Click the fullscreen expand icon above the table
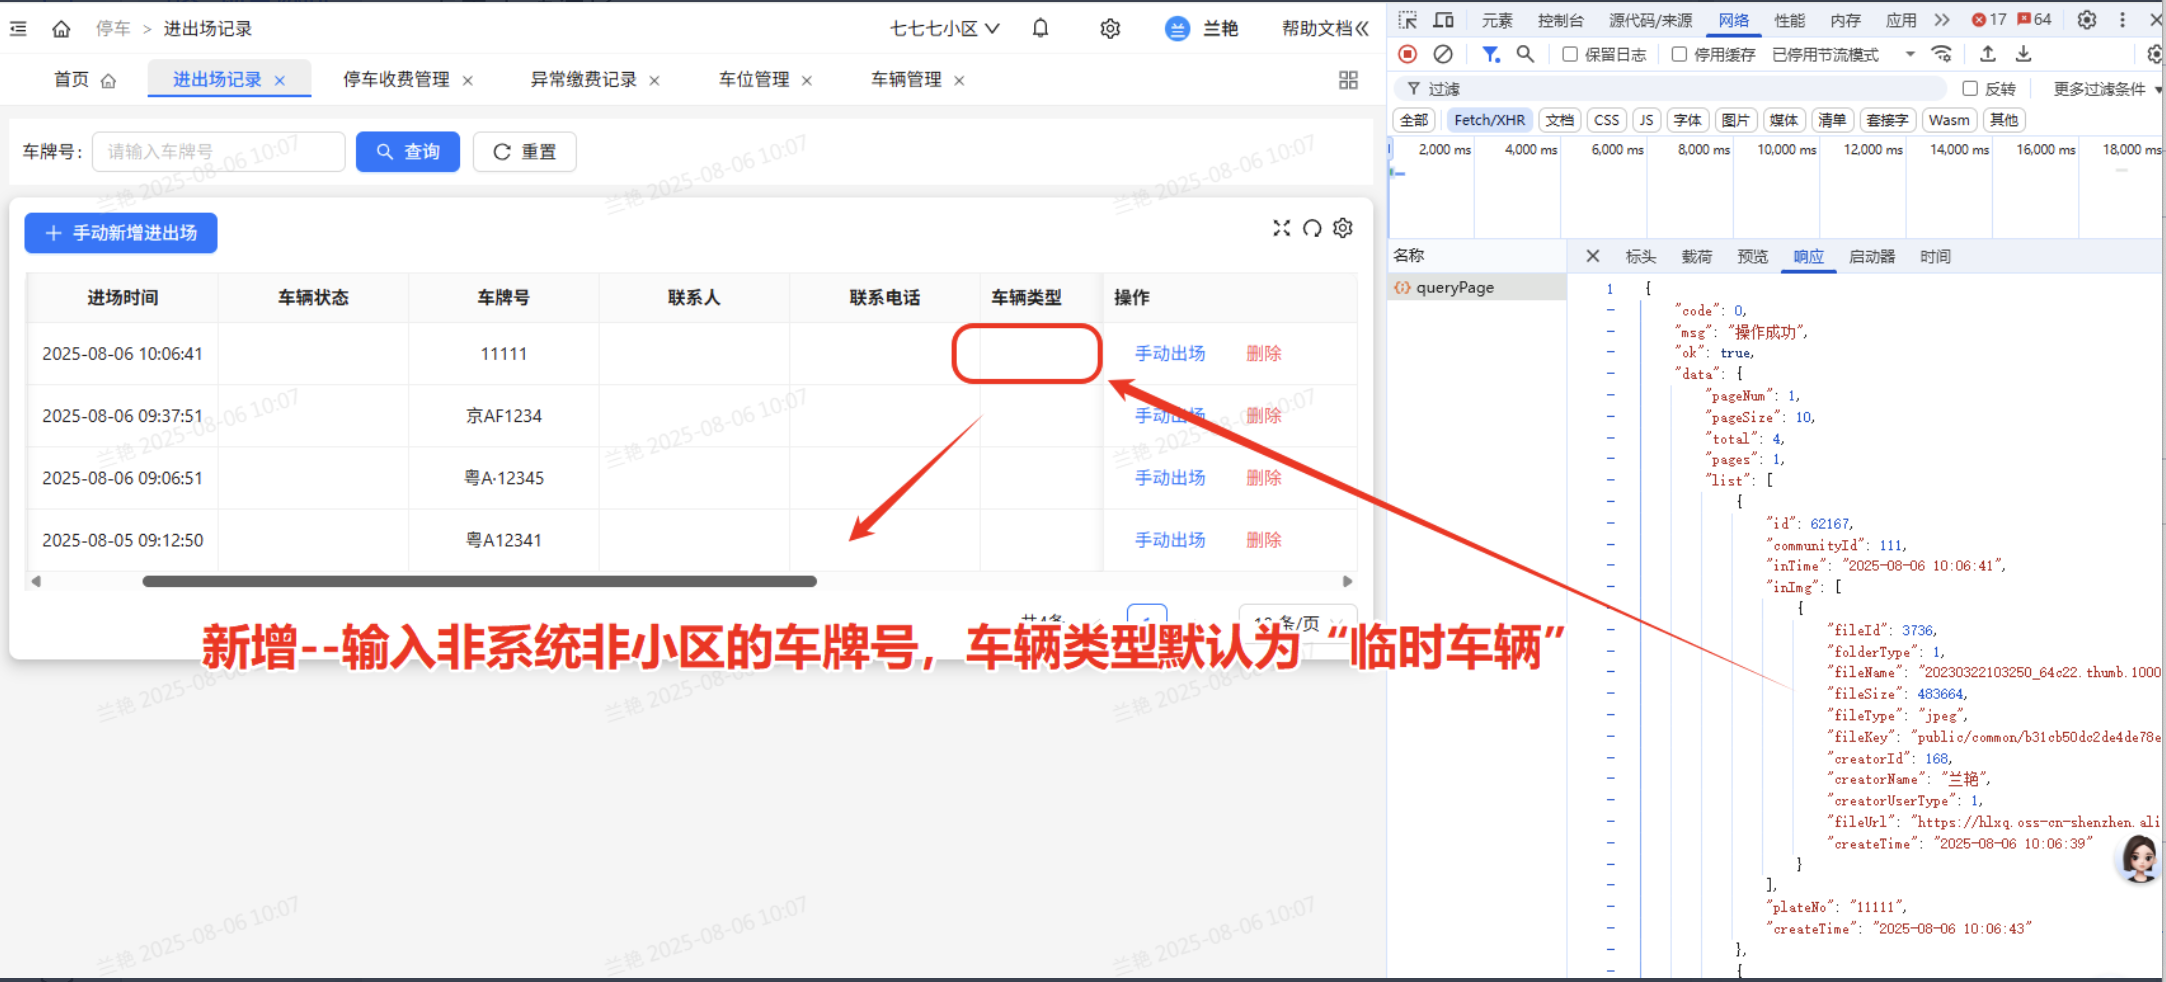 (1282, 228)
